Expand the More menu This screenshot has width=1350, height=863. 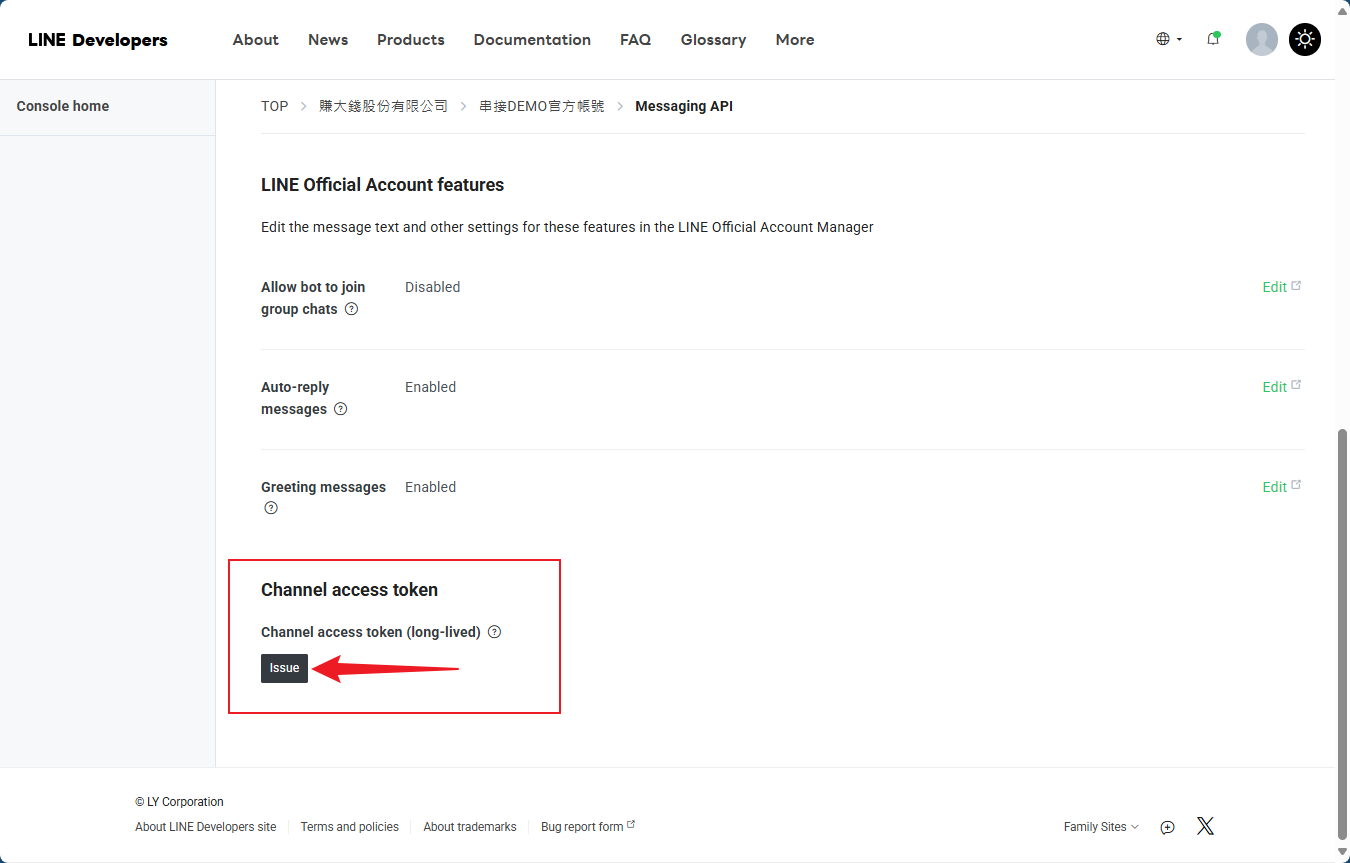click(x=795, y=40)
